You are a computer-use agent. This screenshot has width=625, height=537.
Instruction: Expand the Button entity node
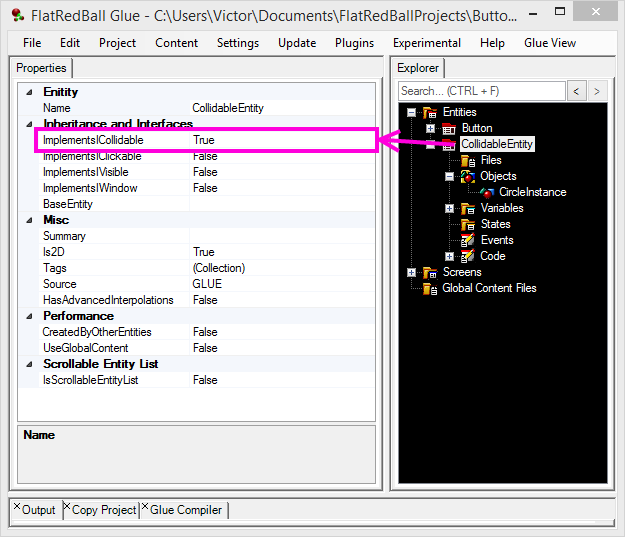coord(430,128)
